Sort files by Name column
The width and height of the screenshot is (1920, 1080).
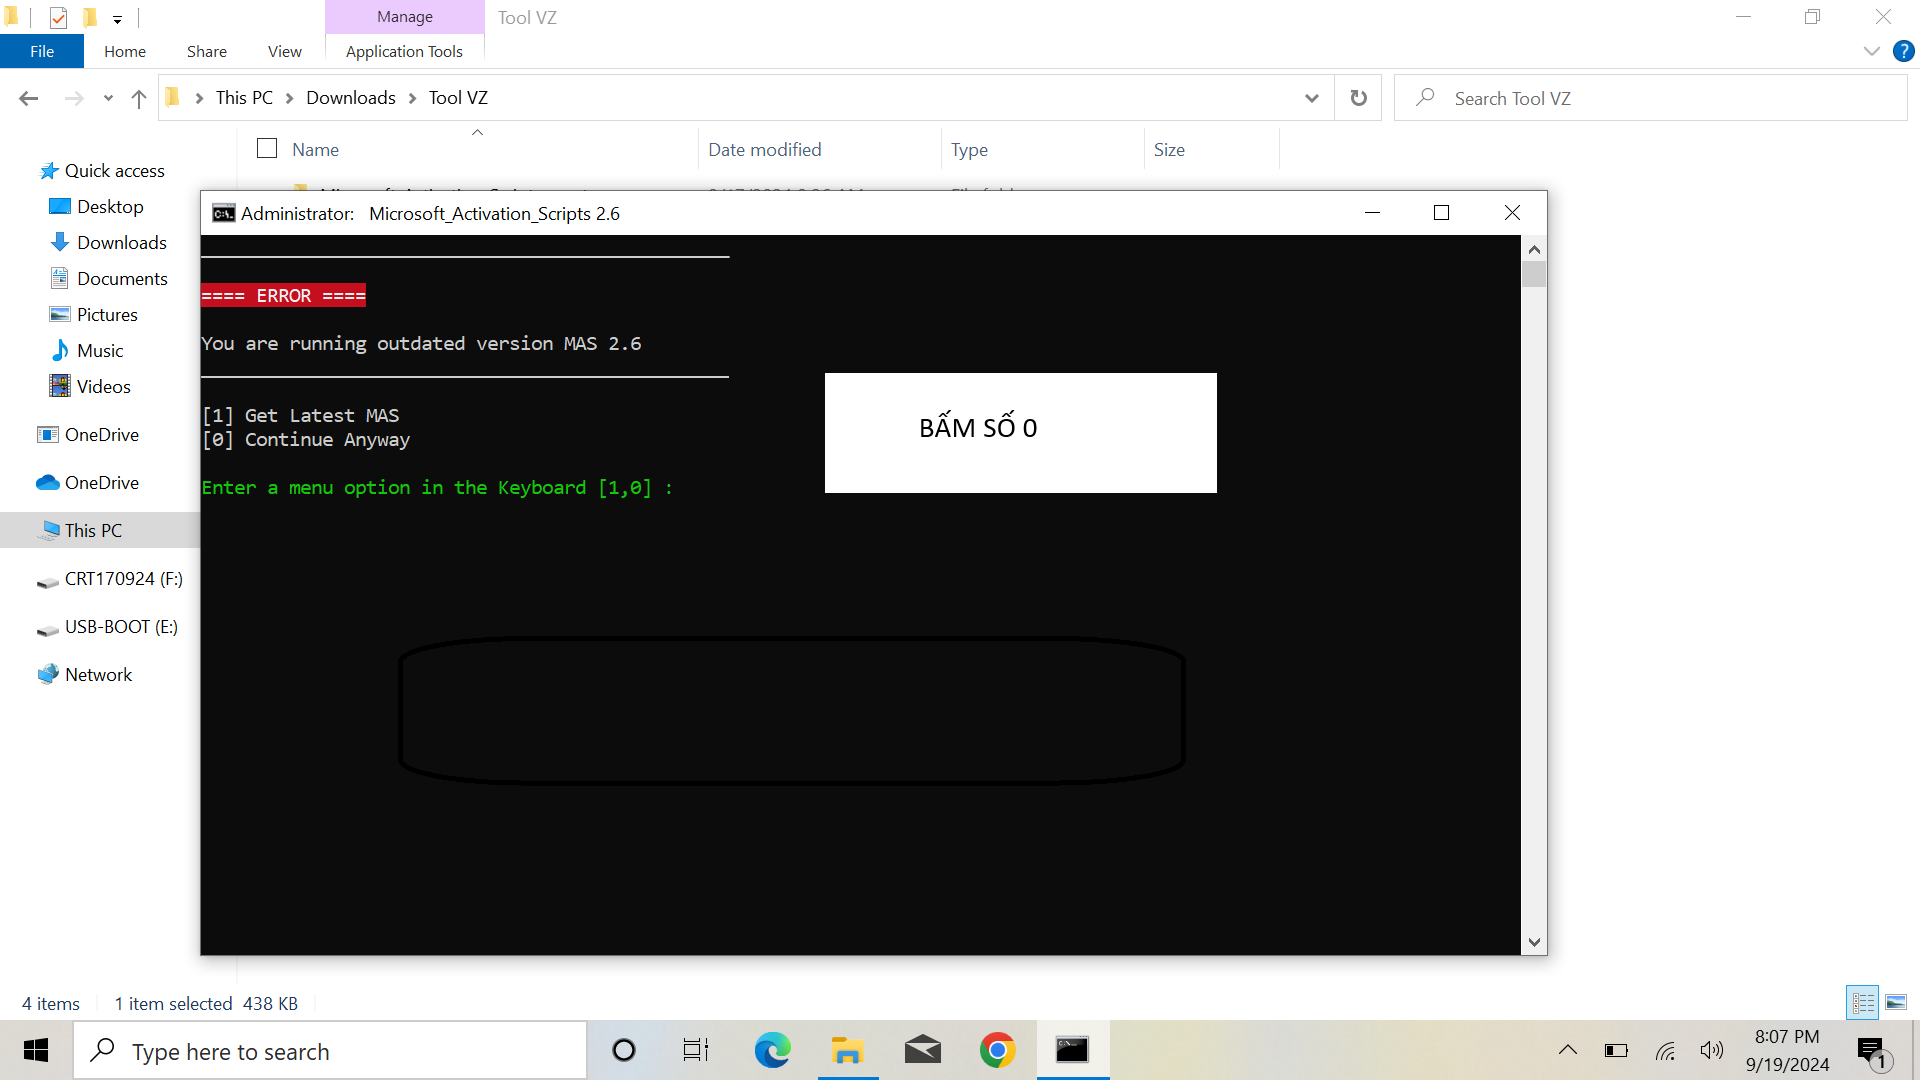pos(316,149)
